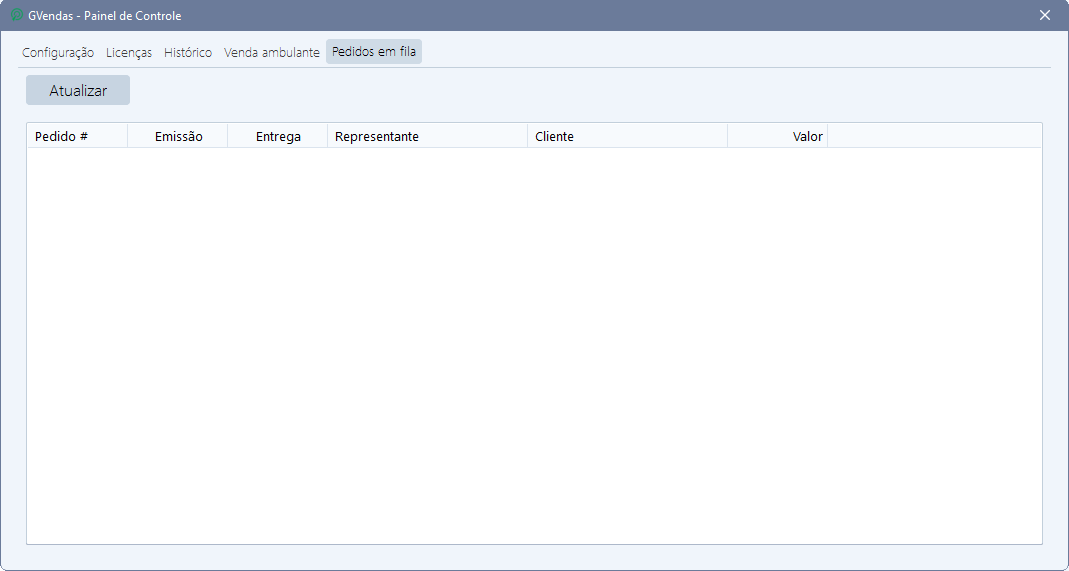This screenshot has height=571, width=1069.
Task: Select the Pedidos em fila tab
Action: click(x=374, y=52)
